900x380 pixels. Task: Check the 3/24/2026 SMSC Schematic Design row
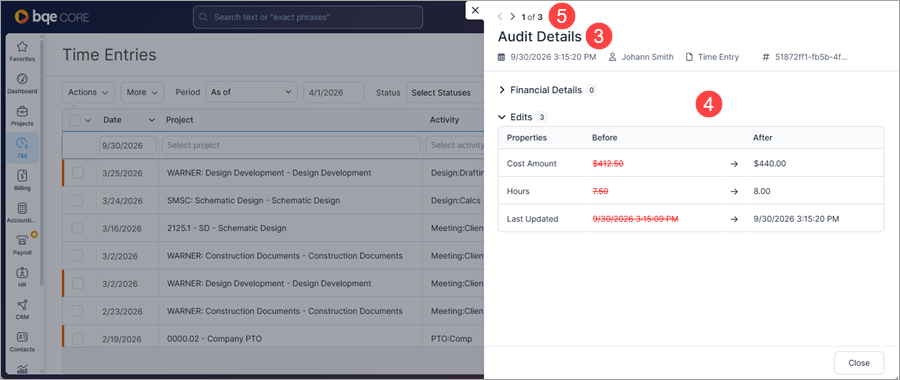(78, 200)
